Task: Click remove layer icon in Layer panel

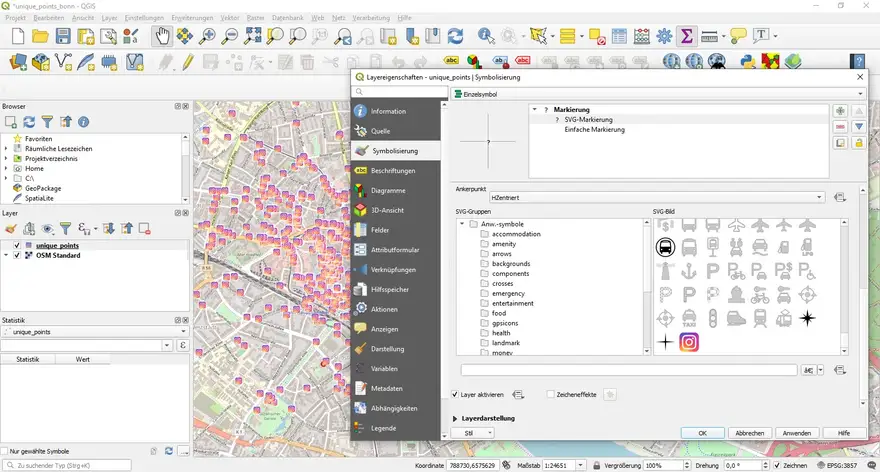Action: (x=144, y=228)
